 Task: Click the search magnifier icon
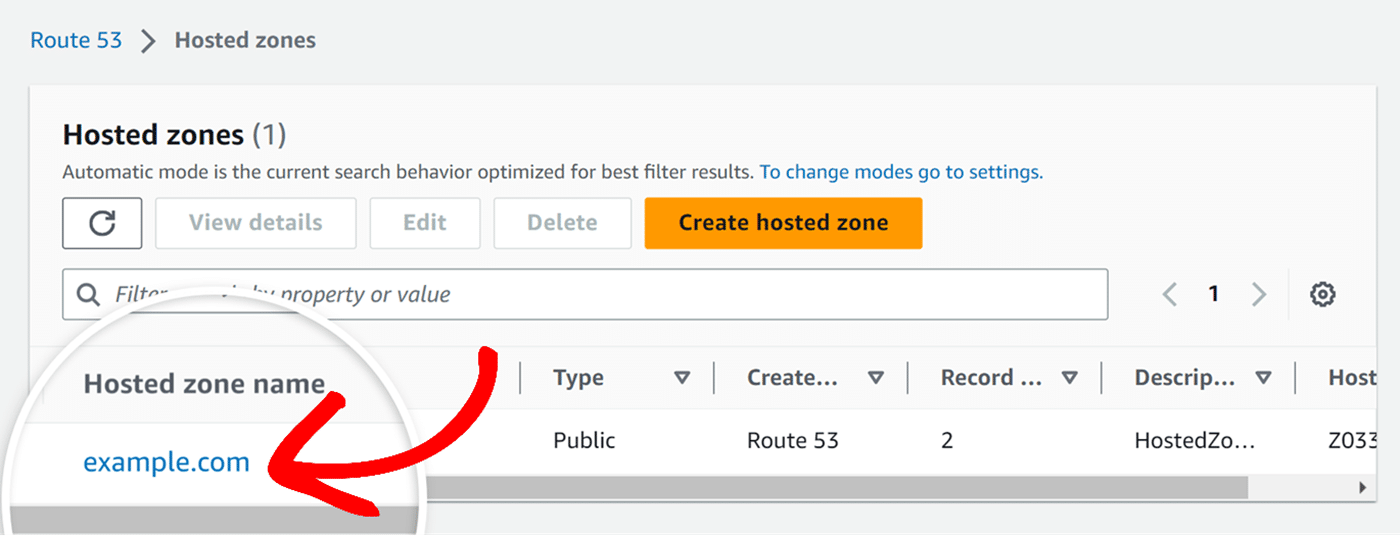point(88,294)
